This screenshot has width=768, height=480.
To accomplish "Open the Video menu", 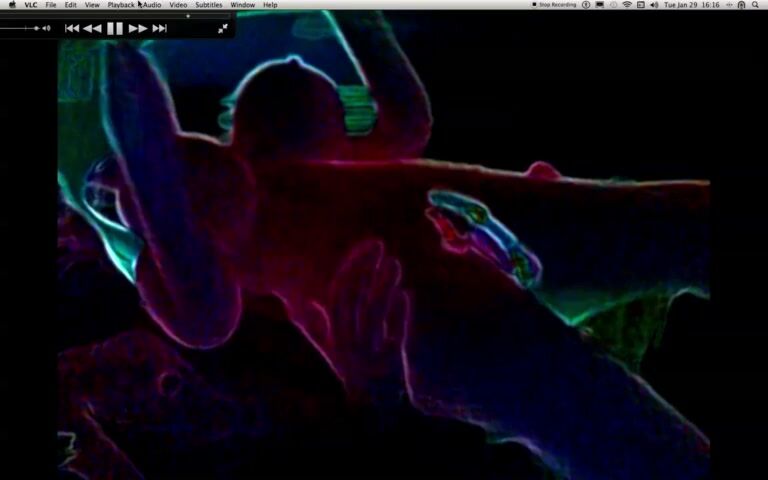I will (x=178, y=5).
